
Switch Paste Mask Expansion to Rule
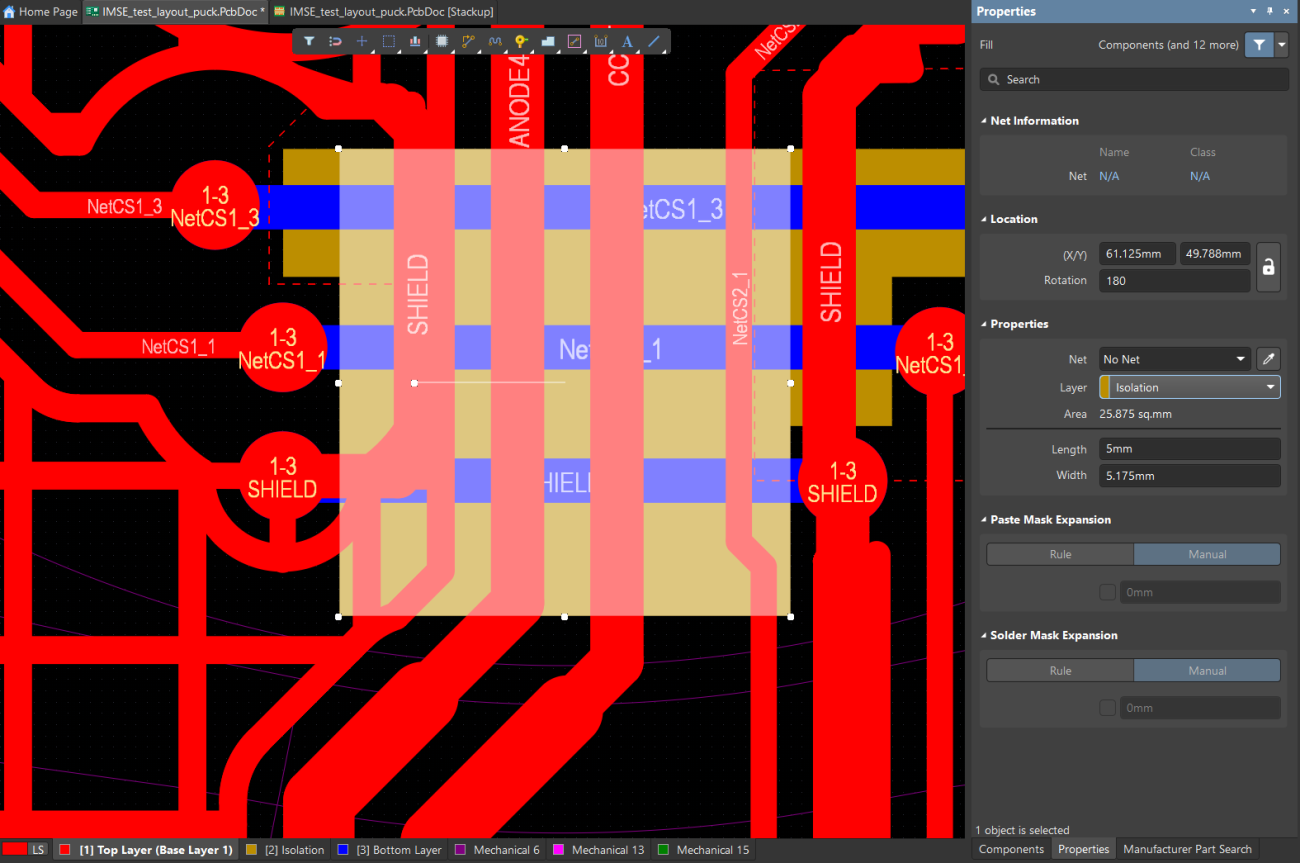[1060, 553]
